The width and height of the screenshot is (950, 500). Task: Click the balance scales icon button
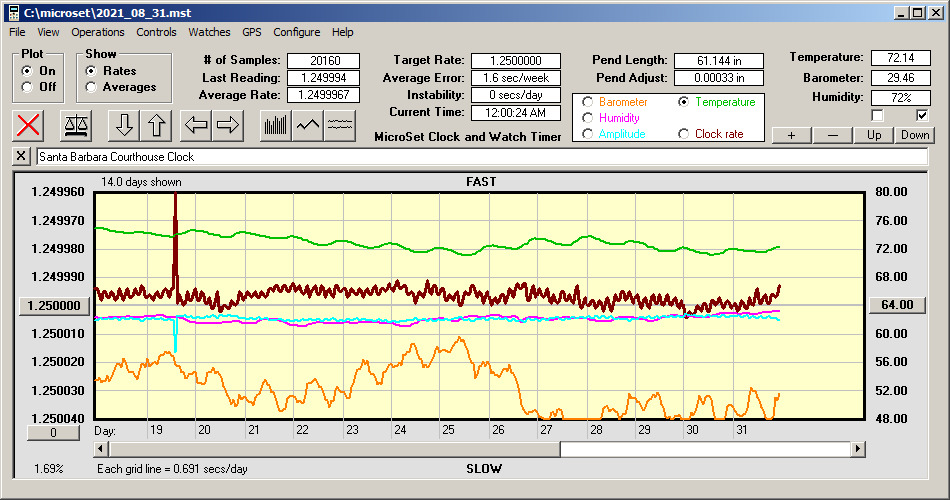coord(76,125)
